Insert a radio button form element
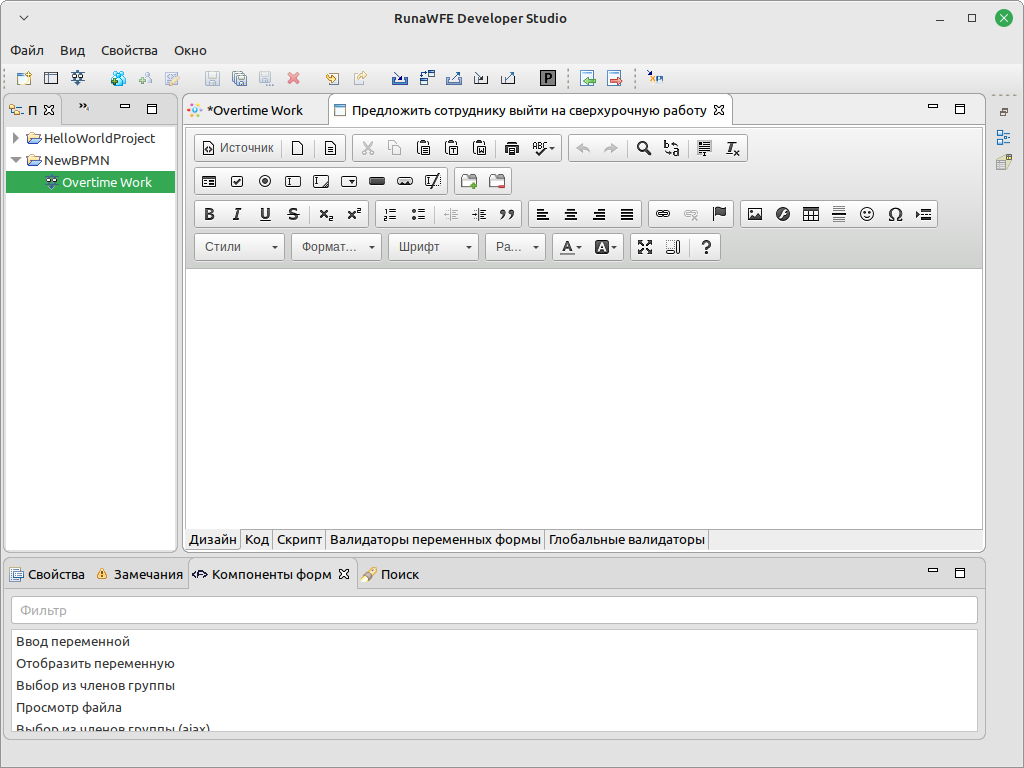 coord(265,182)
